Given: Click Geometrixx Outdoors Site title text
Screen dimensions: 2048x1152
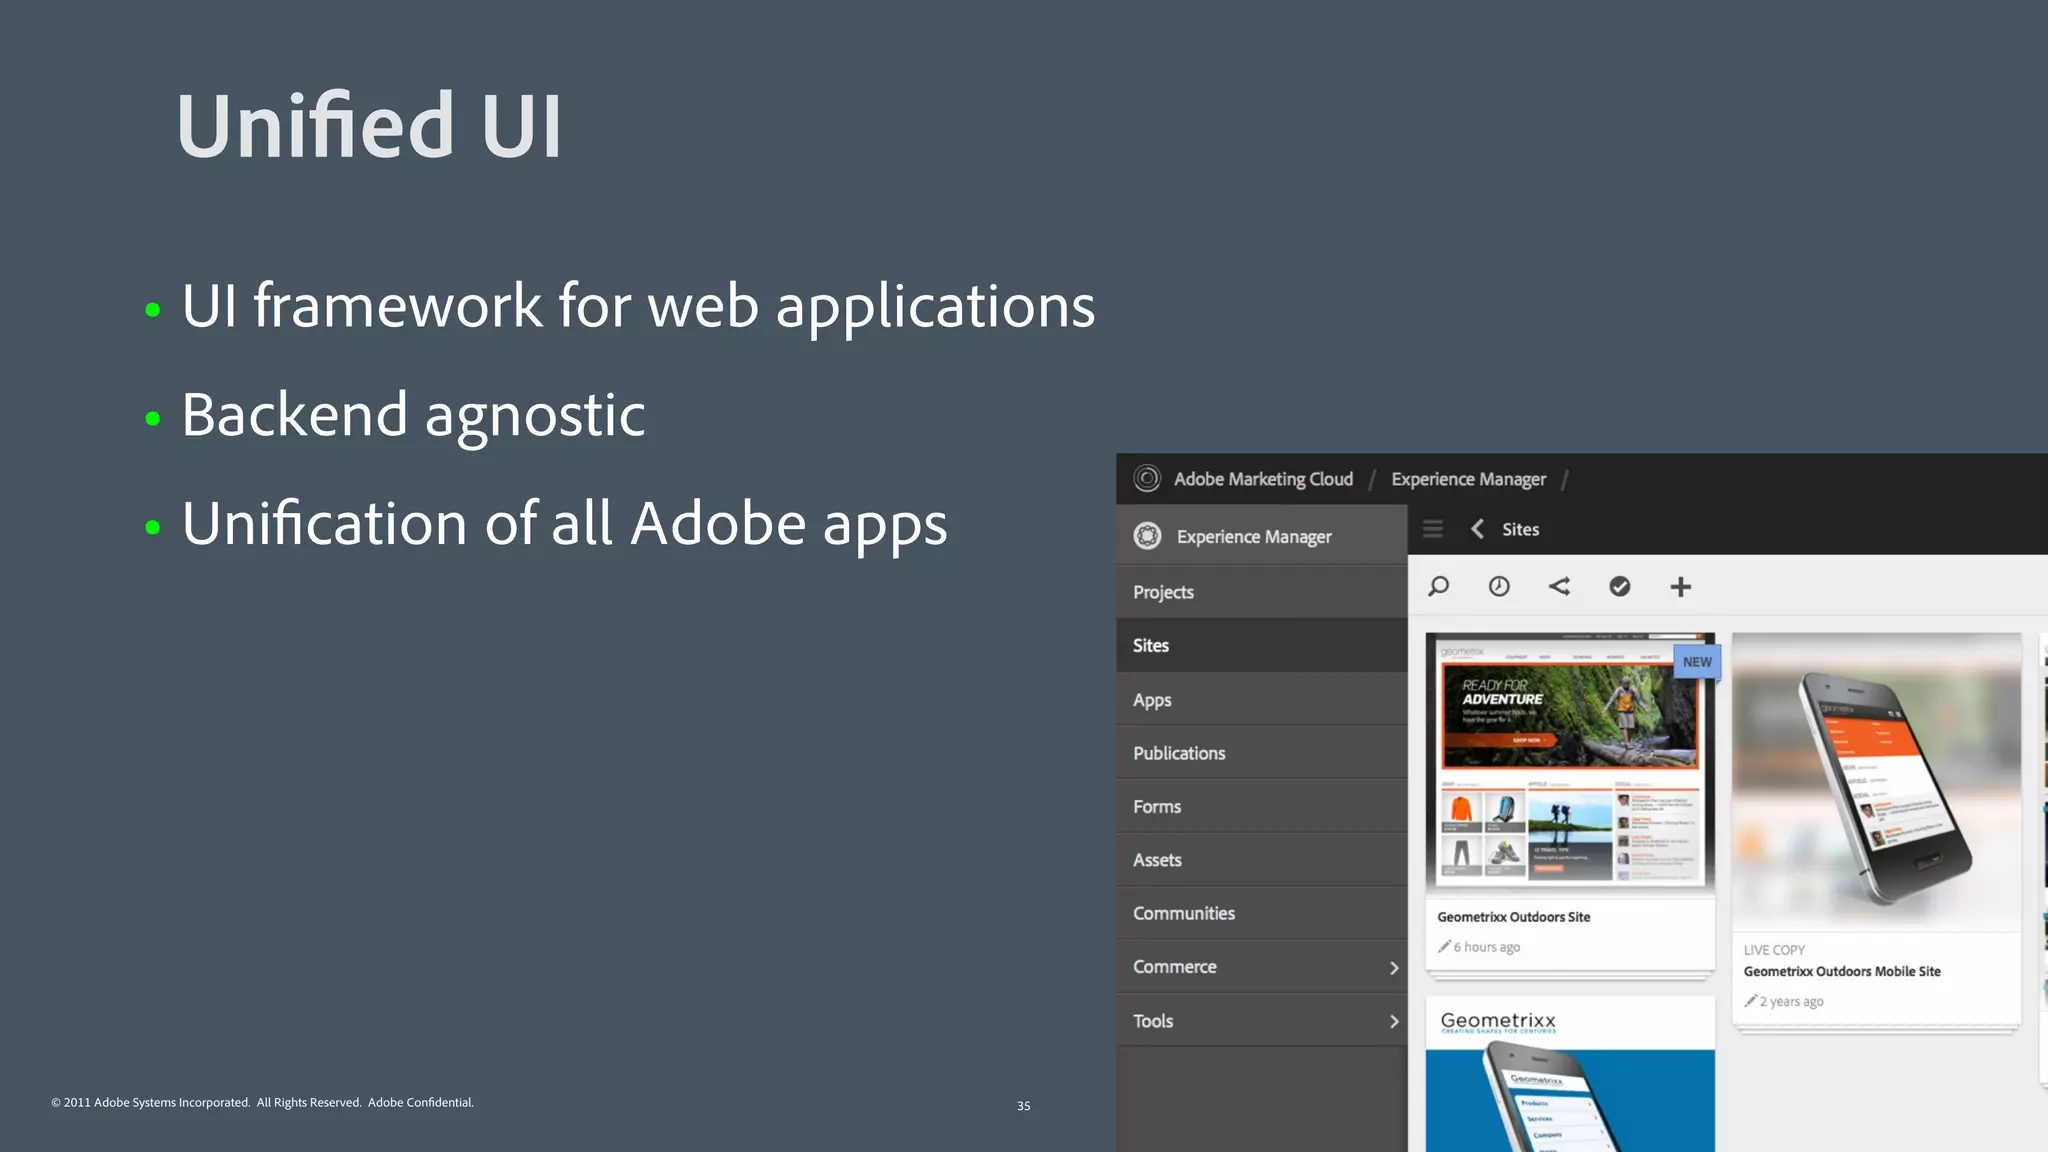Looking at the screenshot, I should (1513, 917).
